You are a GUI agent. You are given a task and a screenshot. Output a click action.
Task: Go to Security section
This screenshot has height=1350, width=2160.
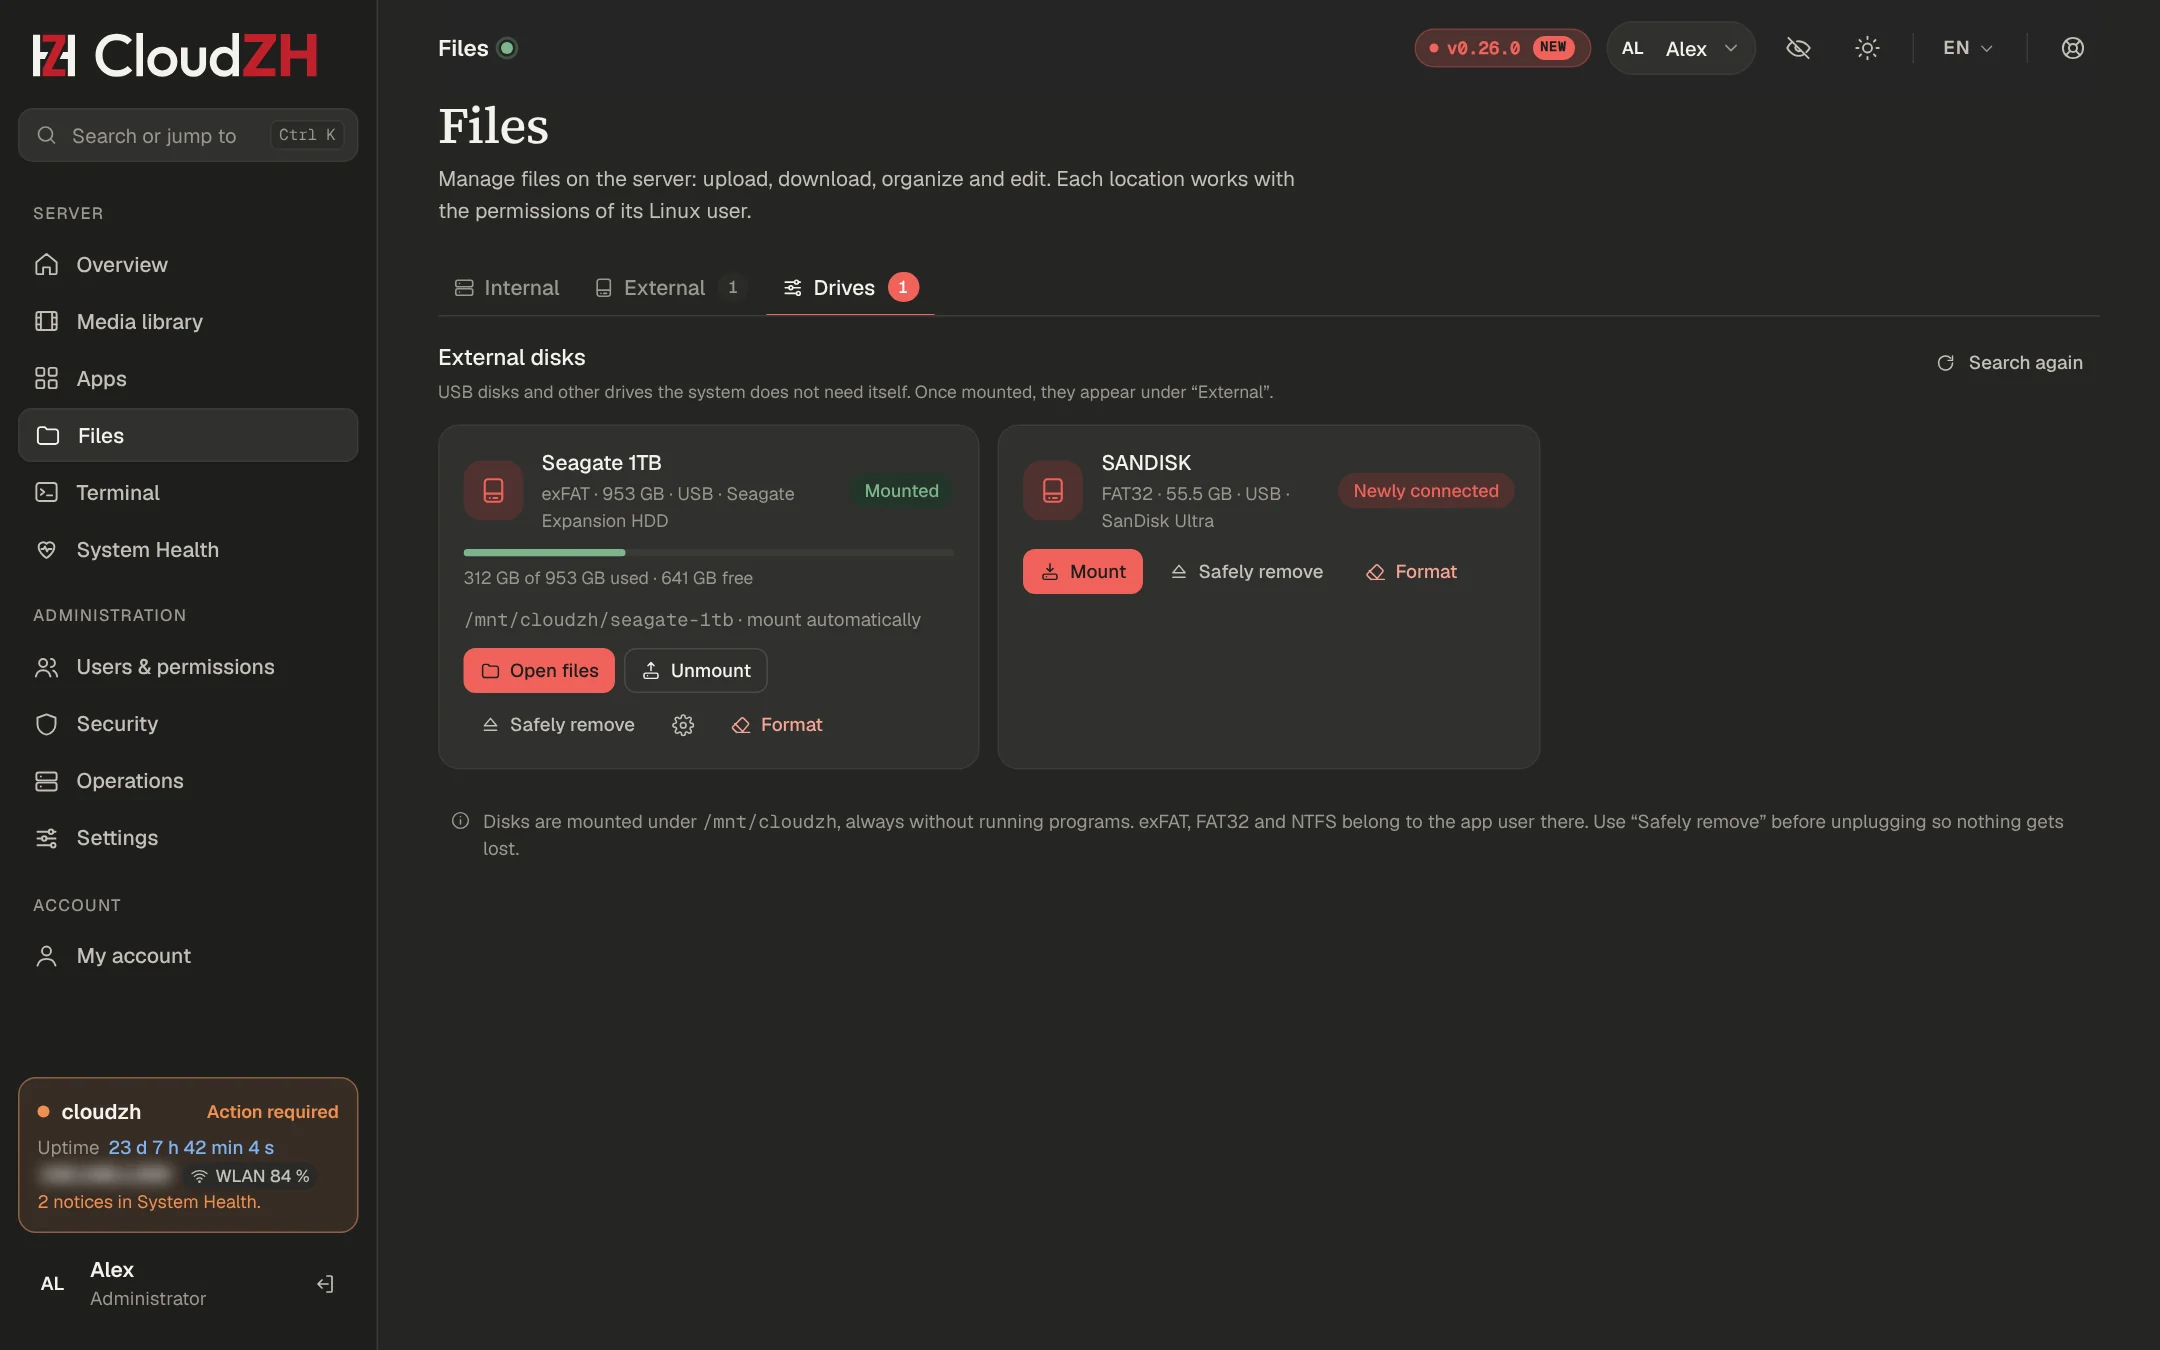point(188,724)
